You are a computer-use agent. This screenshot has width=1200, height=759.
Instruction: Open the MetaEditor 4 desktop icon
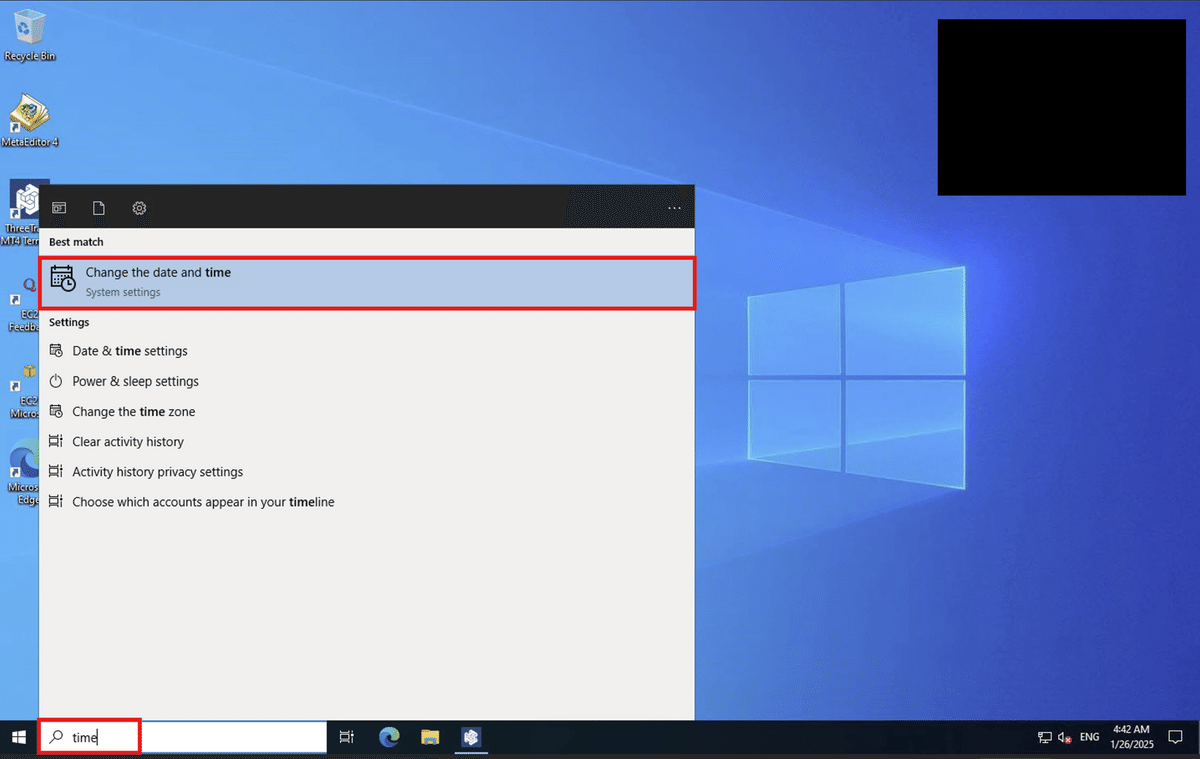click(x=28, y=112)
